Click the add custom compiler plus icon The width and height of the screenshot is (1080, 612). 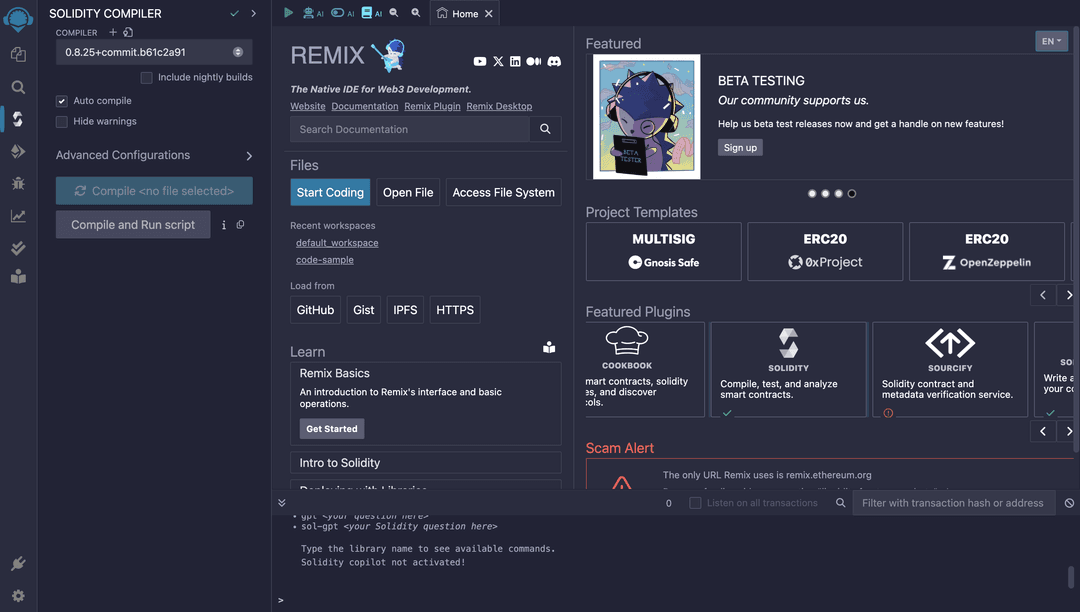113,32
